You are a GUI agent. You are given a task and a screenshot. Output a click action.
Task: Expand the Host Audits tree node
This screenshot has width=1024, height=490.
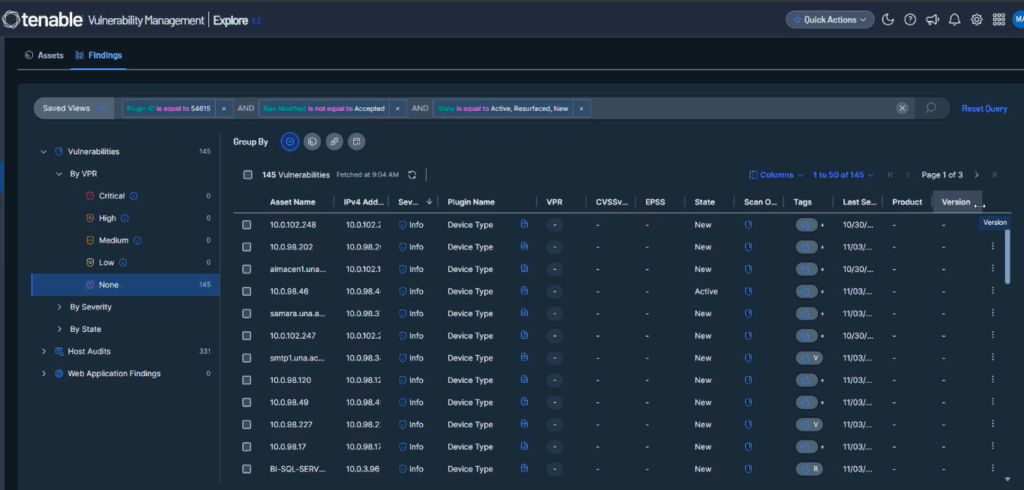(x=44, y=351)
